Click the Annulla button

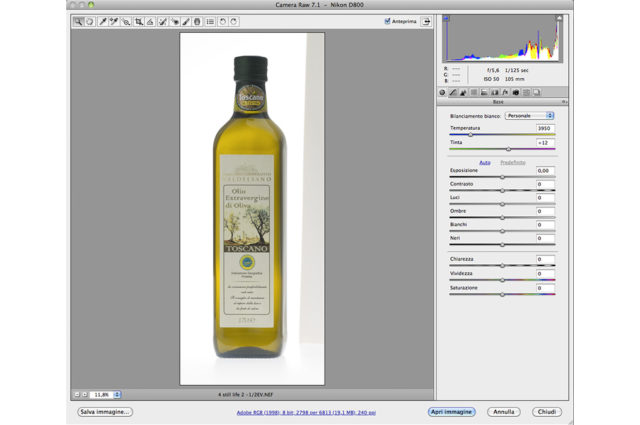(504, 412)
